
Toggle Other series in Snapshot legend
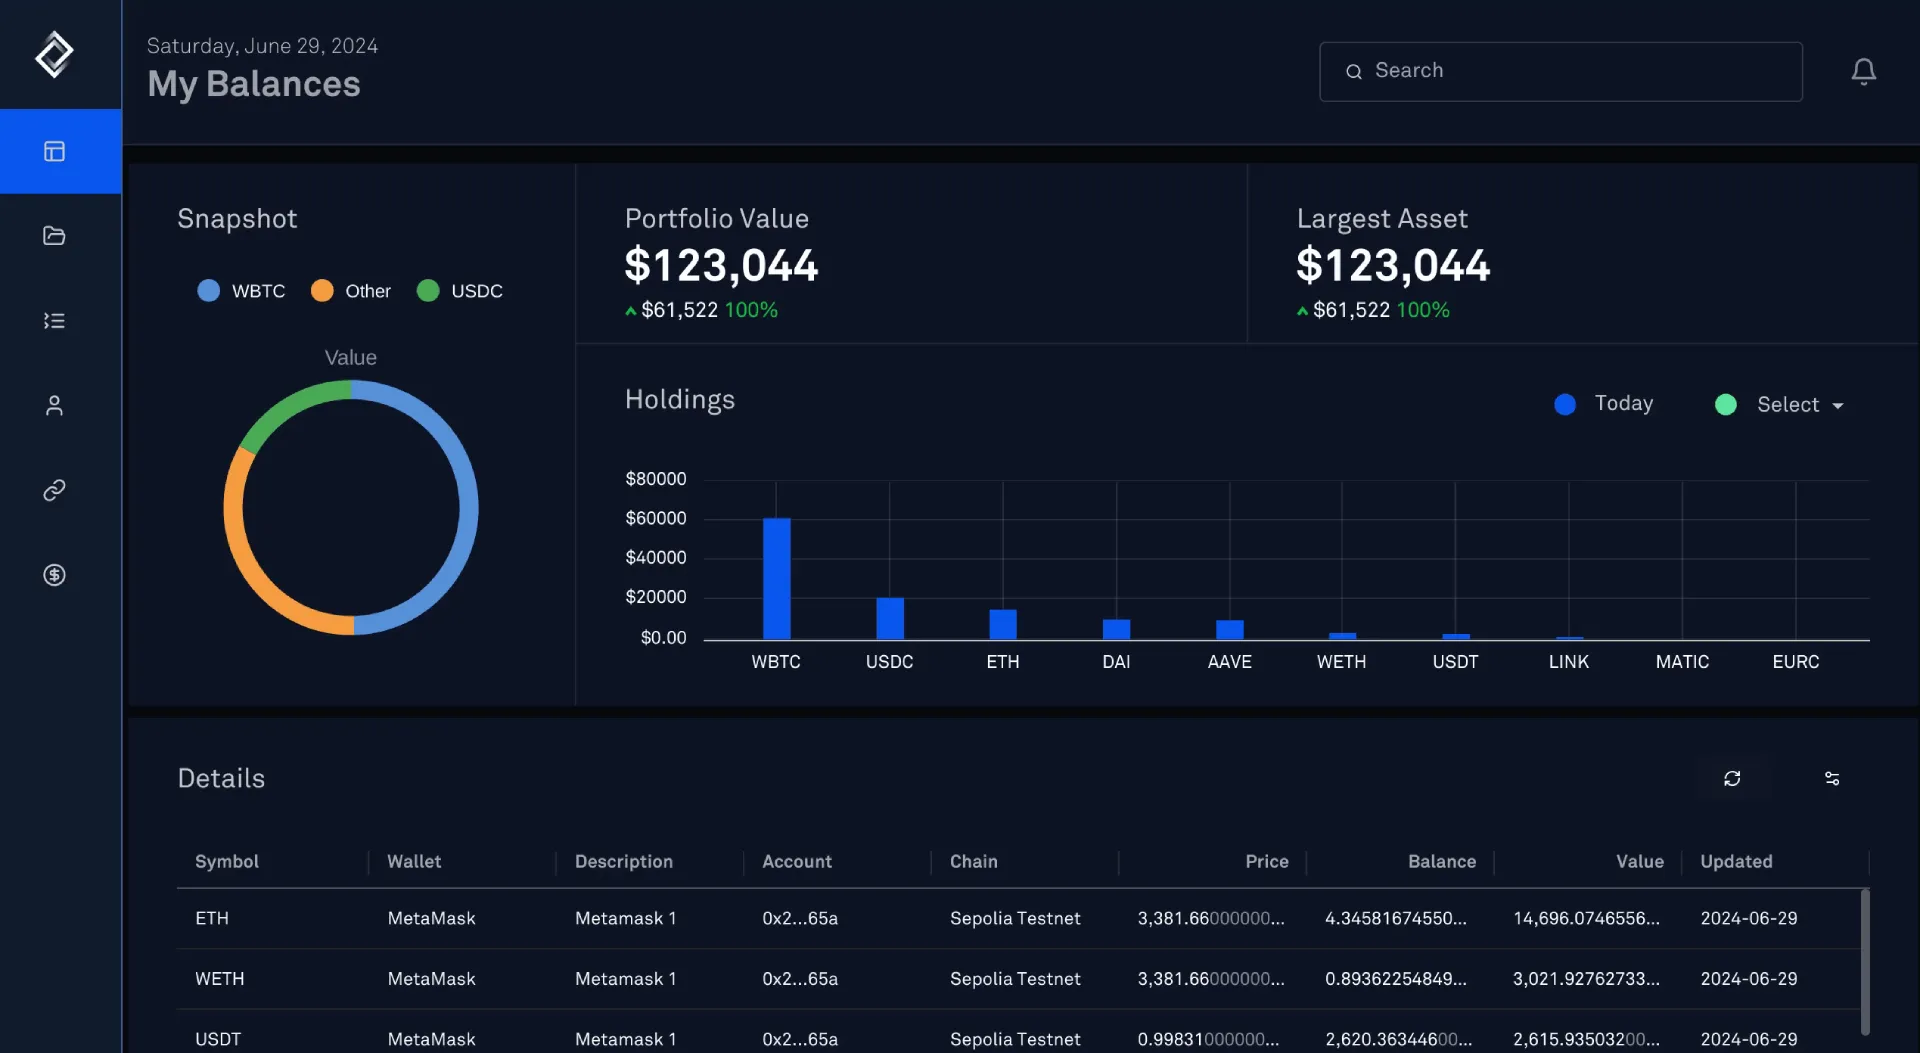pyautogui.click(x=351, y=291)
